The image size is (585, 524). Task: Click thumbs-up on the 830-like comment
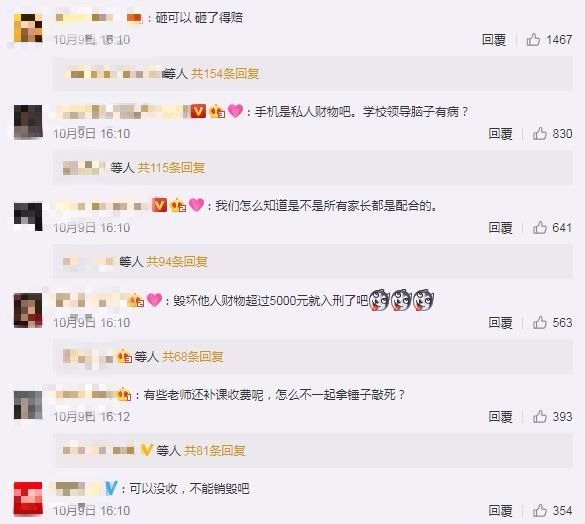539,133
